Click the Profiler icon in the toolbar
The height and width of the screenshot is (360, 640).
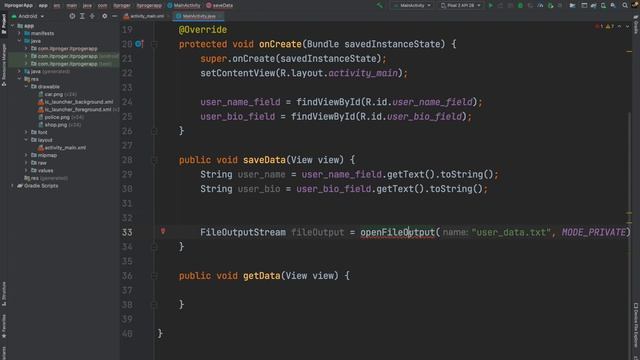(540, 5)
